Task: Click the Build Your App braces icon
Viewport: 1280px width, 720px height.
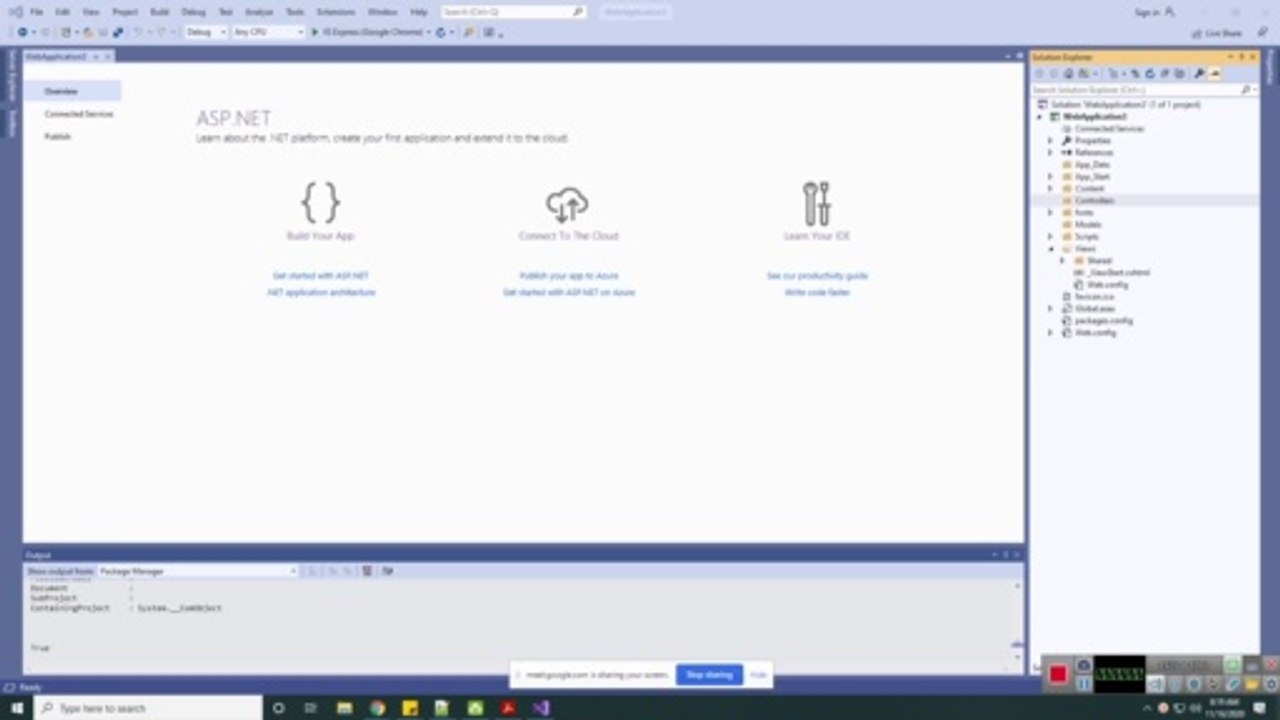Action: point(320,203)
